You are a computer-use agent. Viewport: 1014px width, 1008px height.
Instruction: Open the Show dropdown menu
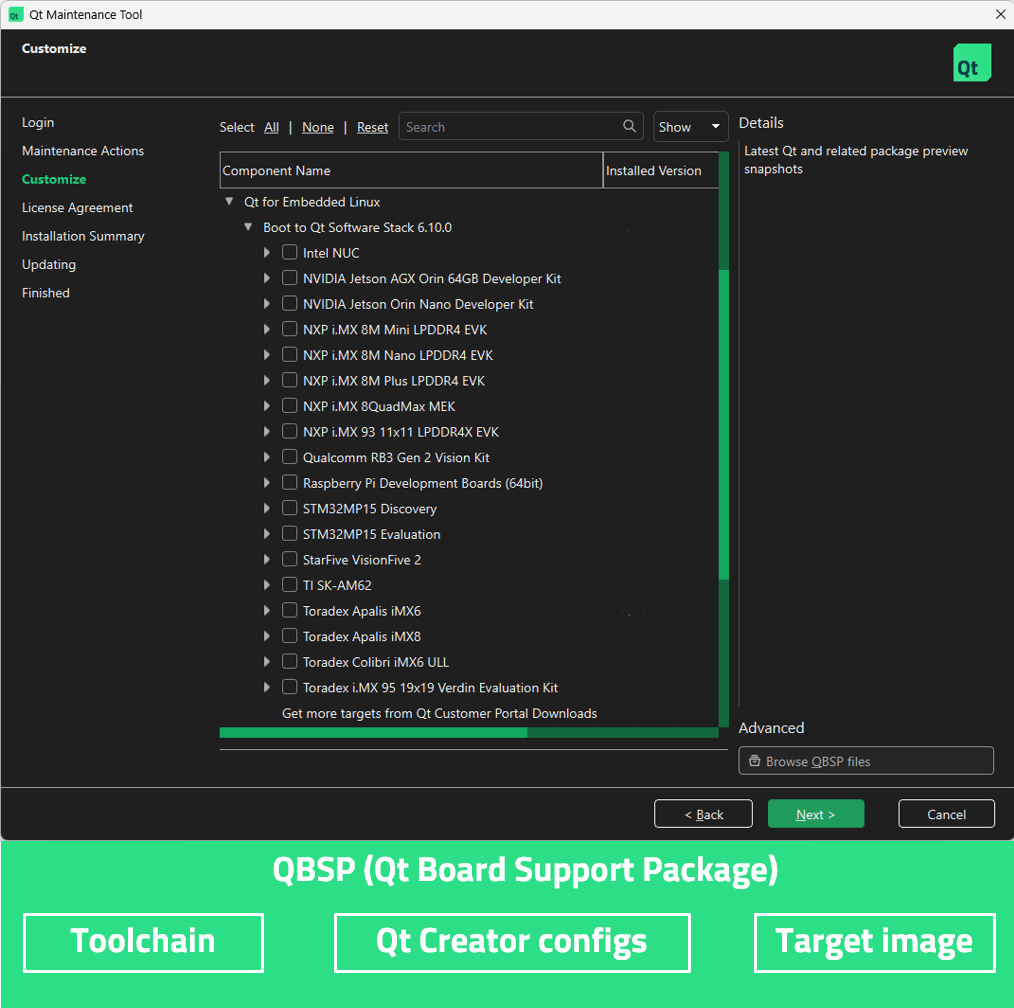690,126
